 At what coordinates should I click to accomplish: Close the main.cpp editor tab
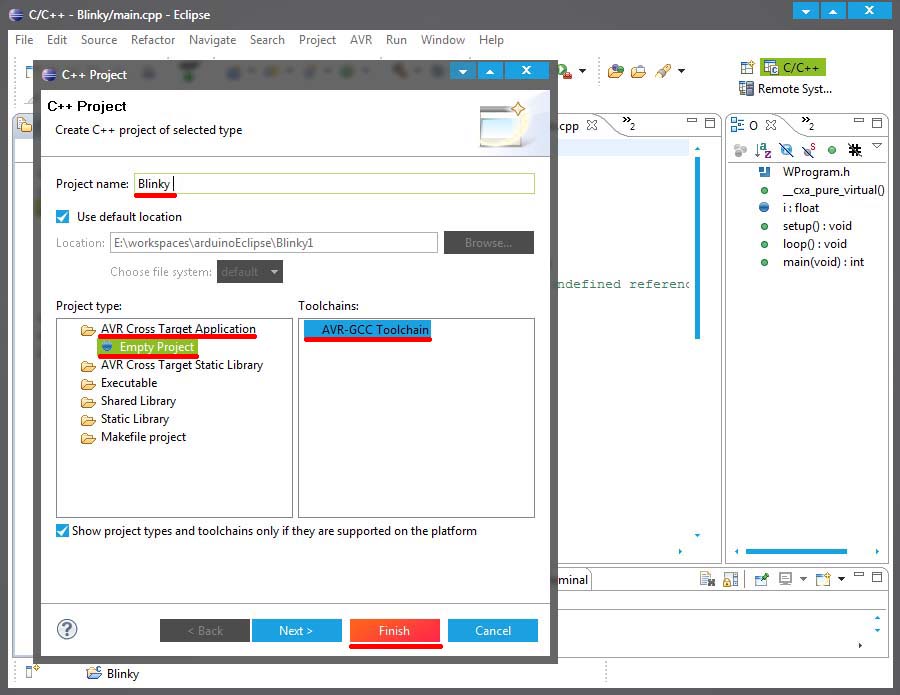[592, 125]
